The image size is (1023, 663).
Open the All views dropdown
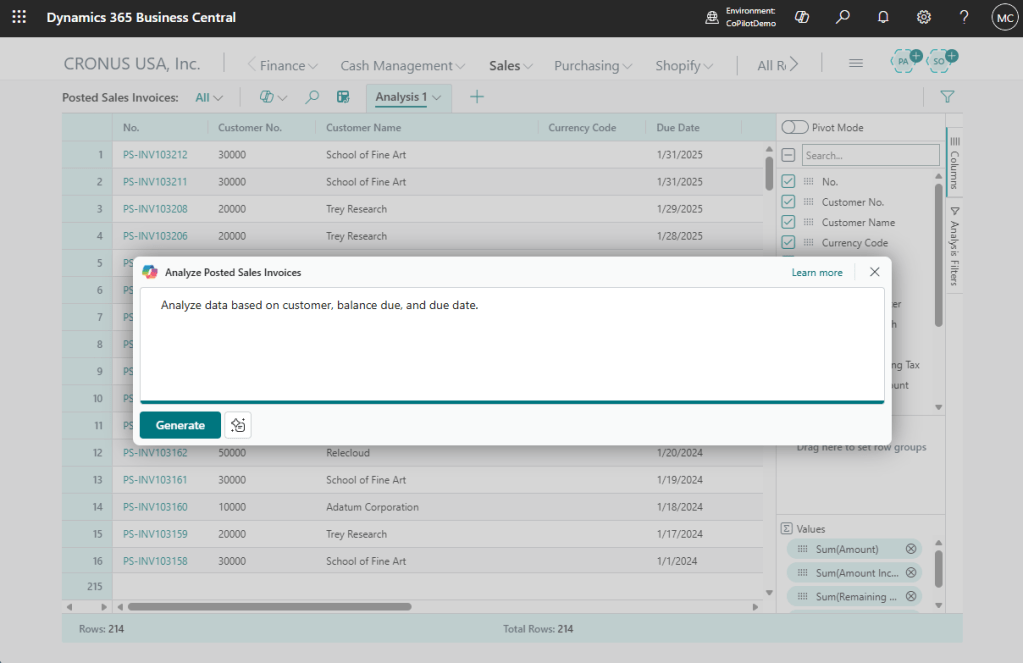(x=210, y=97)
